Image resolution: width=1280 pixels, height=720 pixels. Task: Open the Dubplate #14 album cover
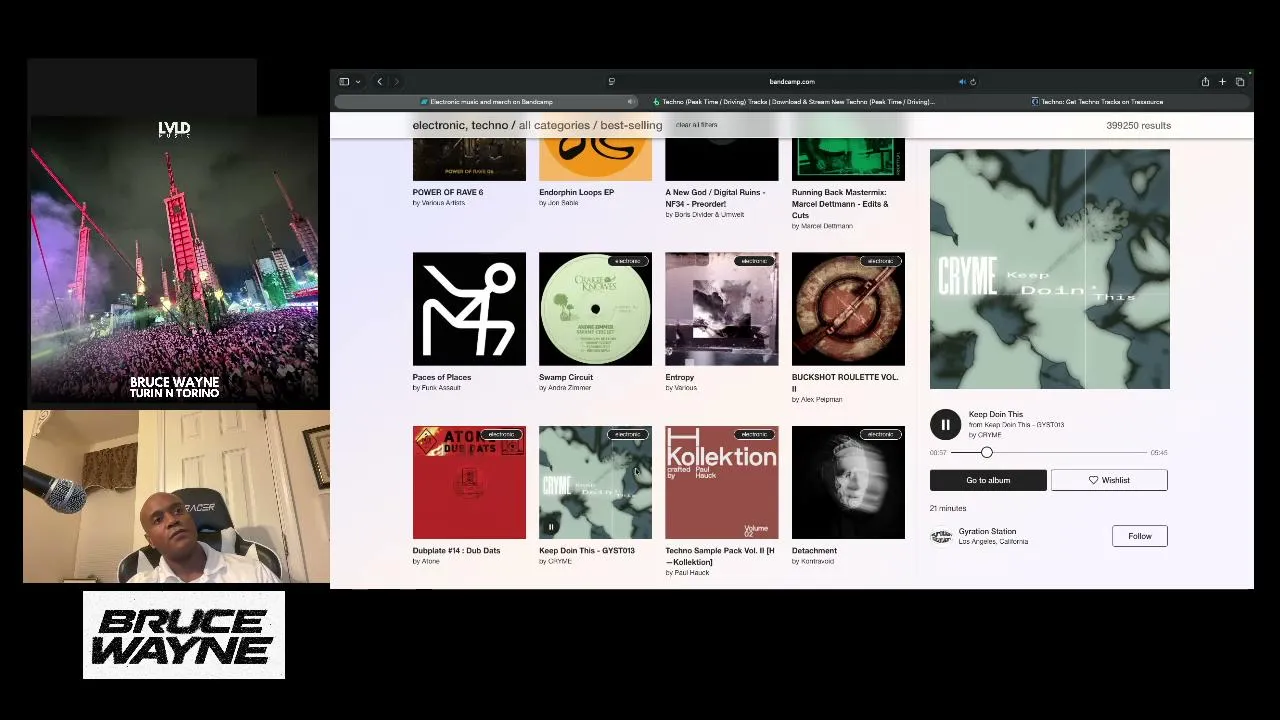469,483
